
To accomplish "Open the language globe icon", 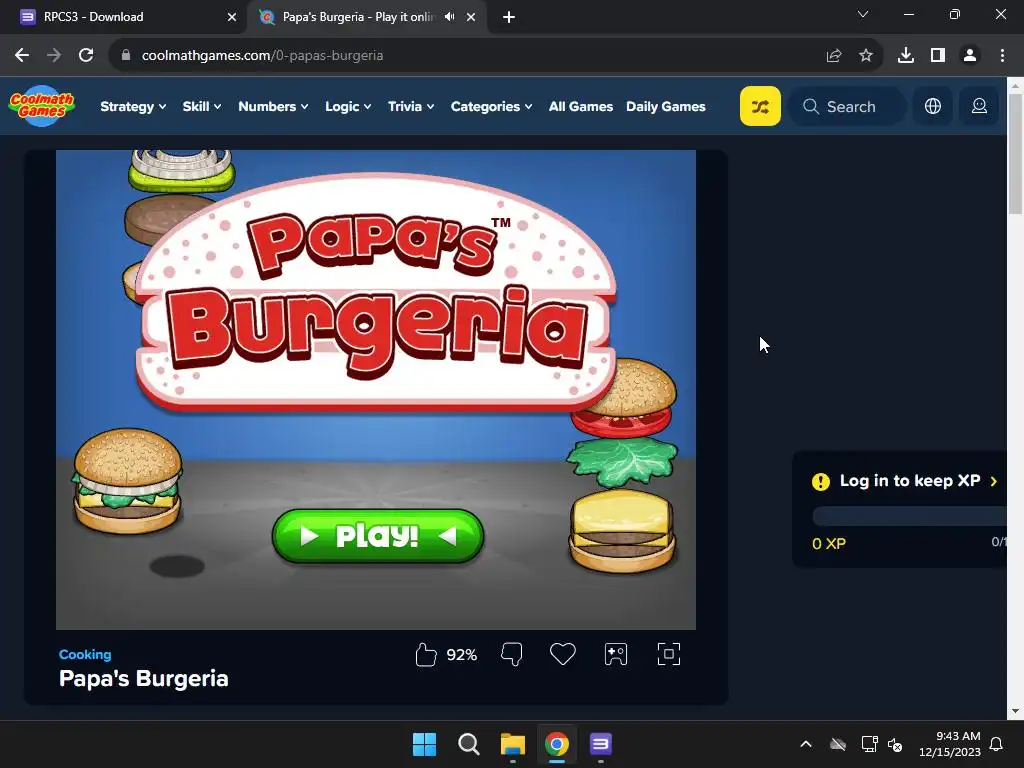I will coord(933,106).
